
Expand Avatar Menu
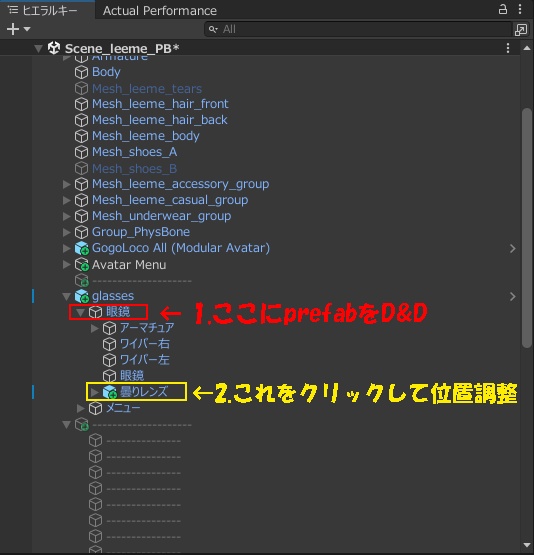[67, 264]
